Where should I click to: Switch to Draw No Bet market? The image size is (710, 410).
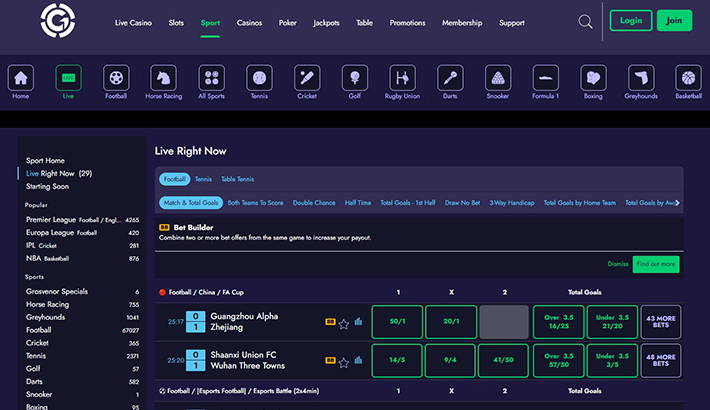click(x=462, y=203)
